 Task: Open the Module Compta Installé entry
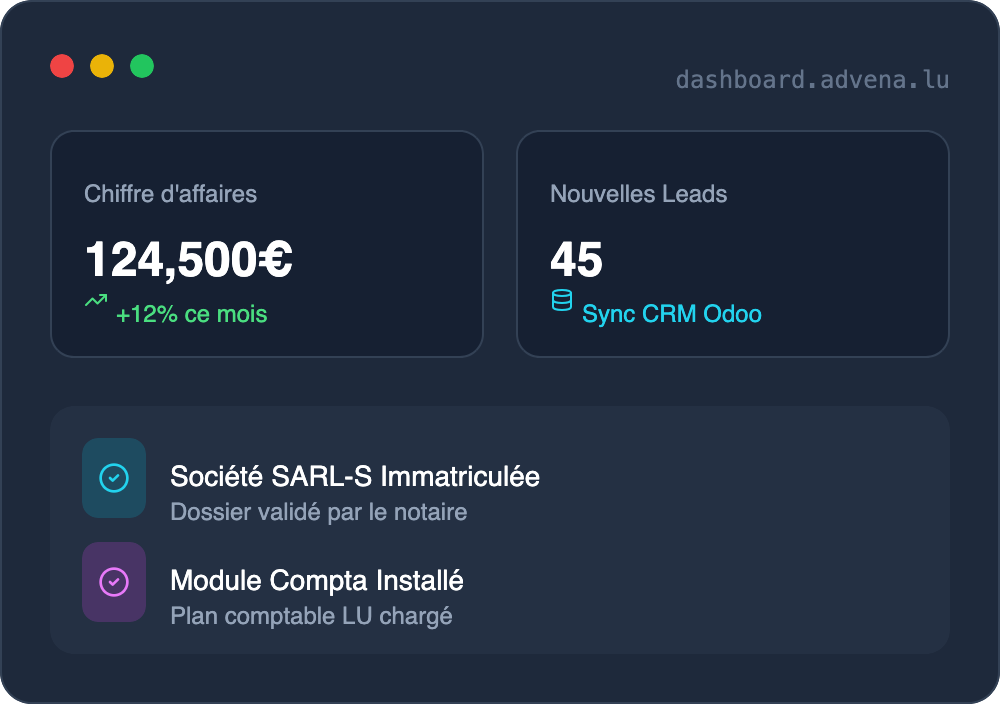click(317, 580)
